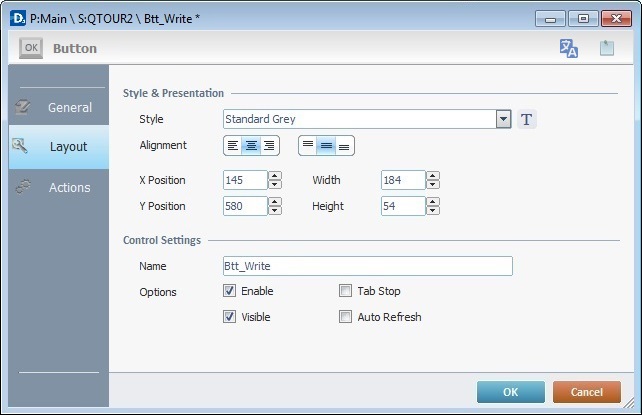Enable the Auto Refresh checkbox
Screen dimensions: 642x415
(345, 317)
